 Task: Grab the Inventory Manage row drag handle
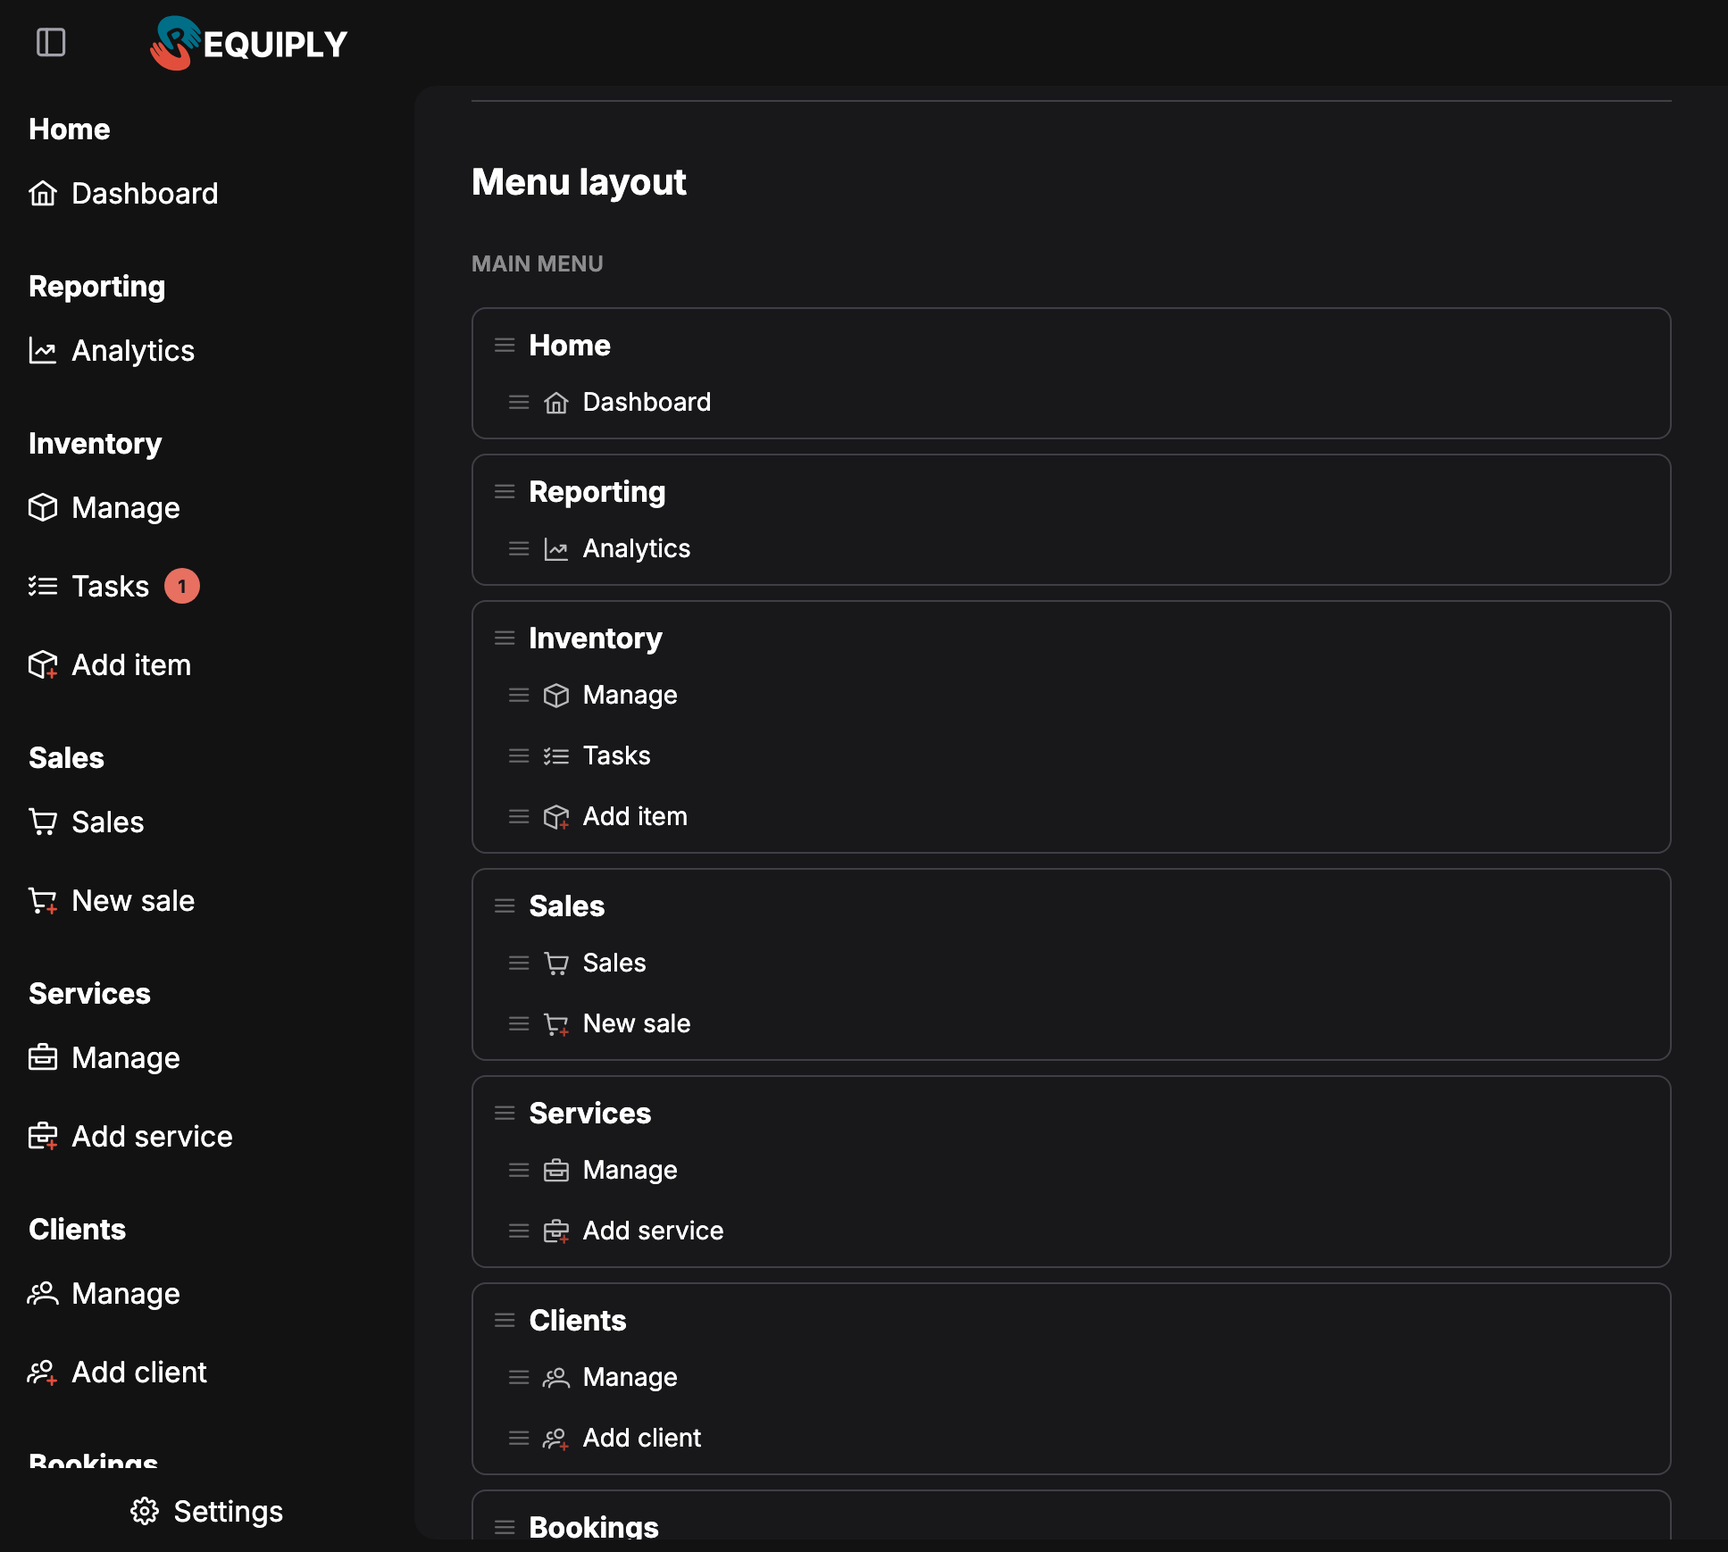tap(519, 695)
